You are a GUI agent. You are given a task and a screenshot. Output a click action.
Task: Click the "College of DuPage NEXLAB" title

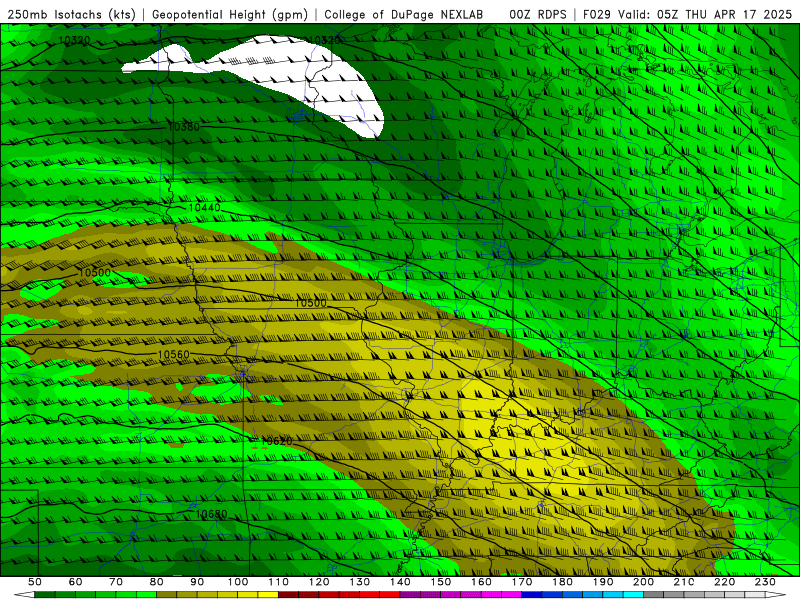pyautogui.click(x=403, y=14)
